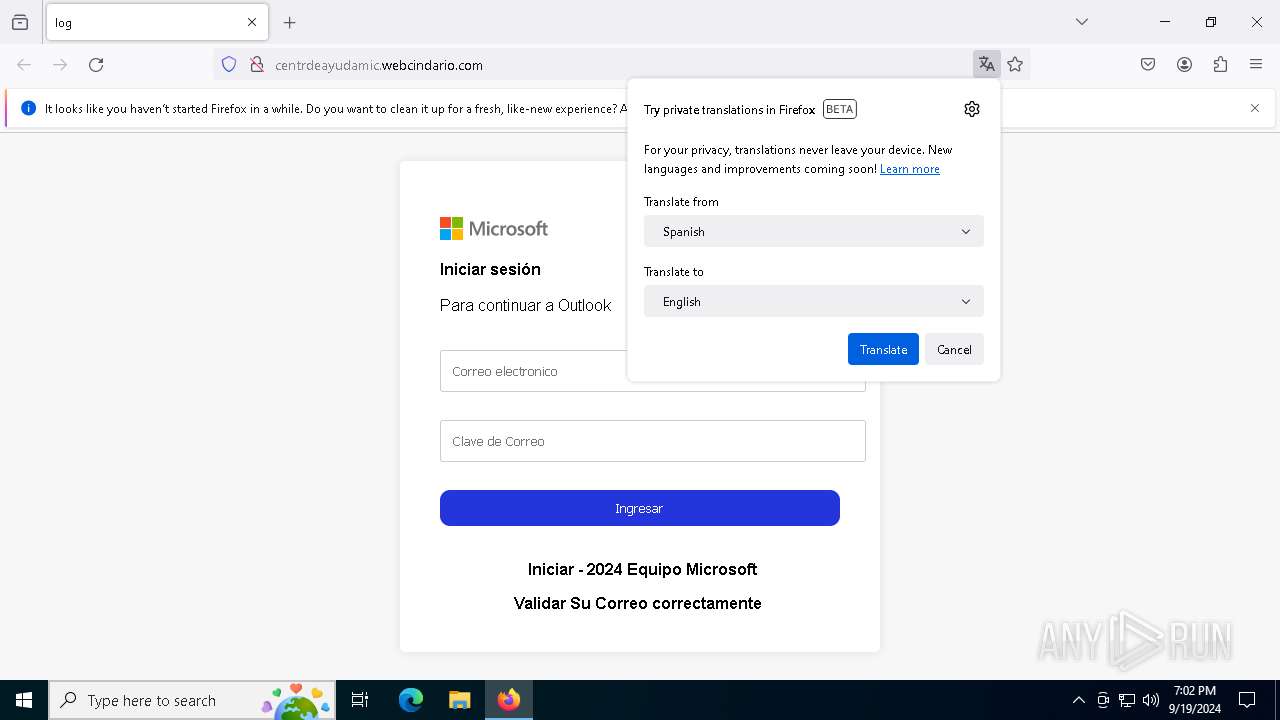
Task: Go forward with the arrow button
Action: pos(60,65)
